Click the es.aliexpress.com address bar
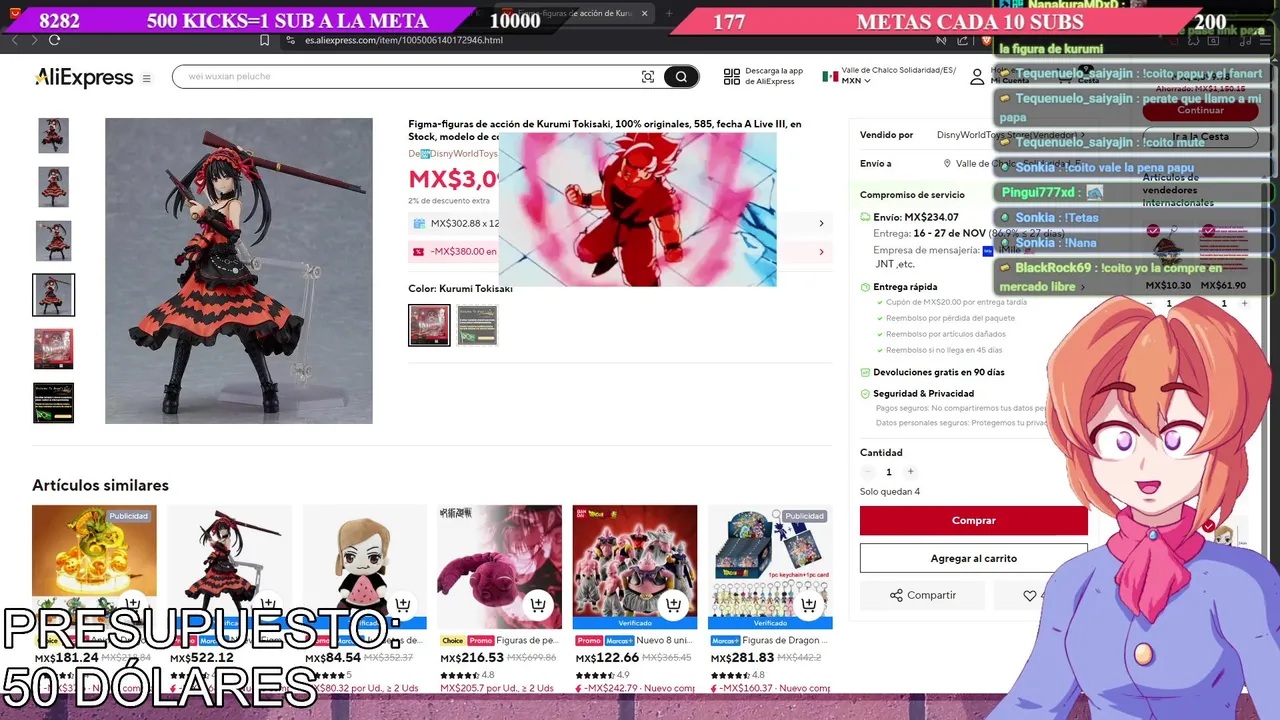The width and height of the screenshot is (1280, 720). [404, 40]
